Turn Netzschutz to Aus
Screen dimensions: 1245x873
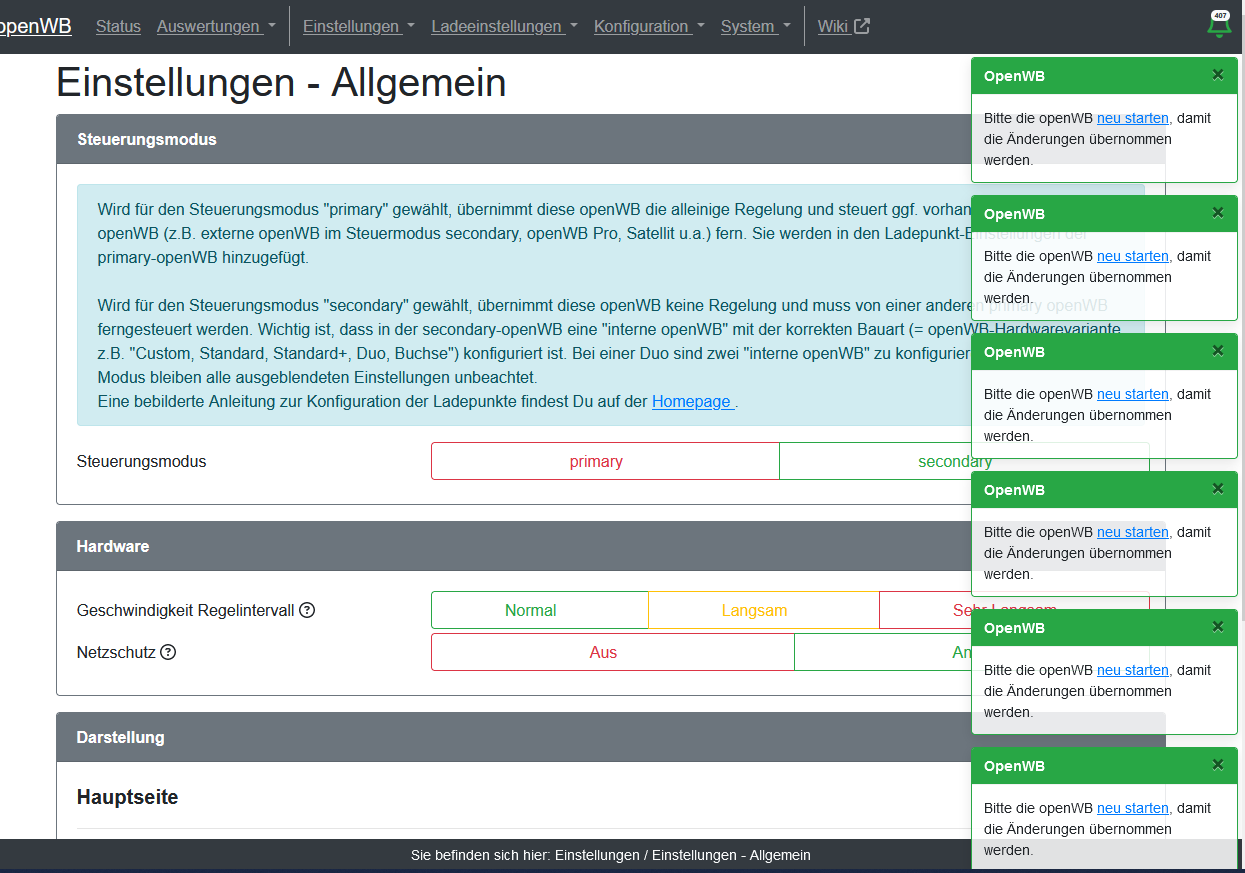(x=613, y=652)
